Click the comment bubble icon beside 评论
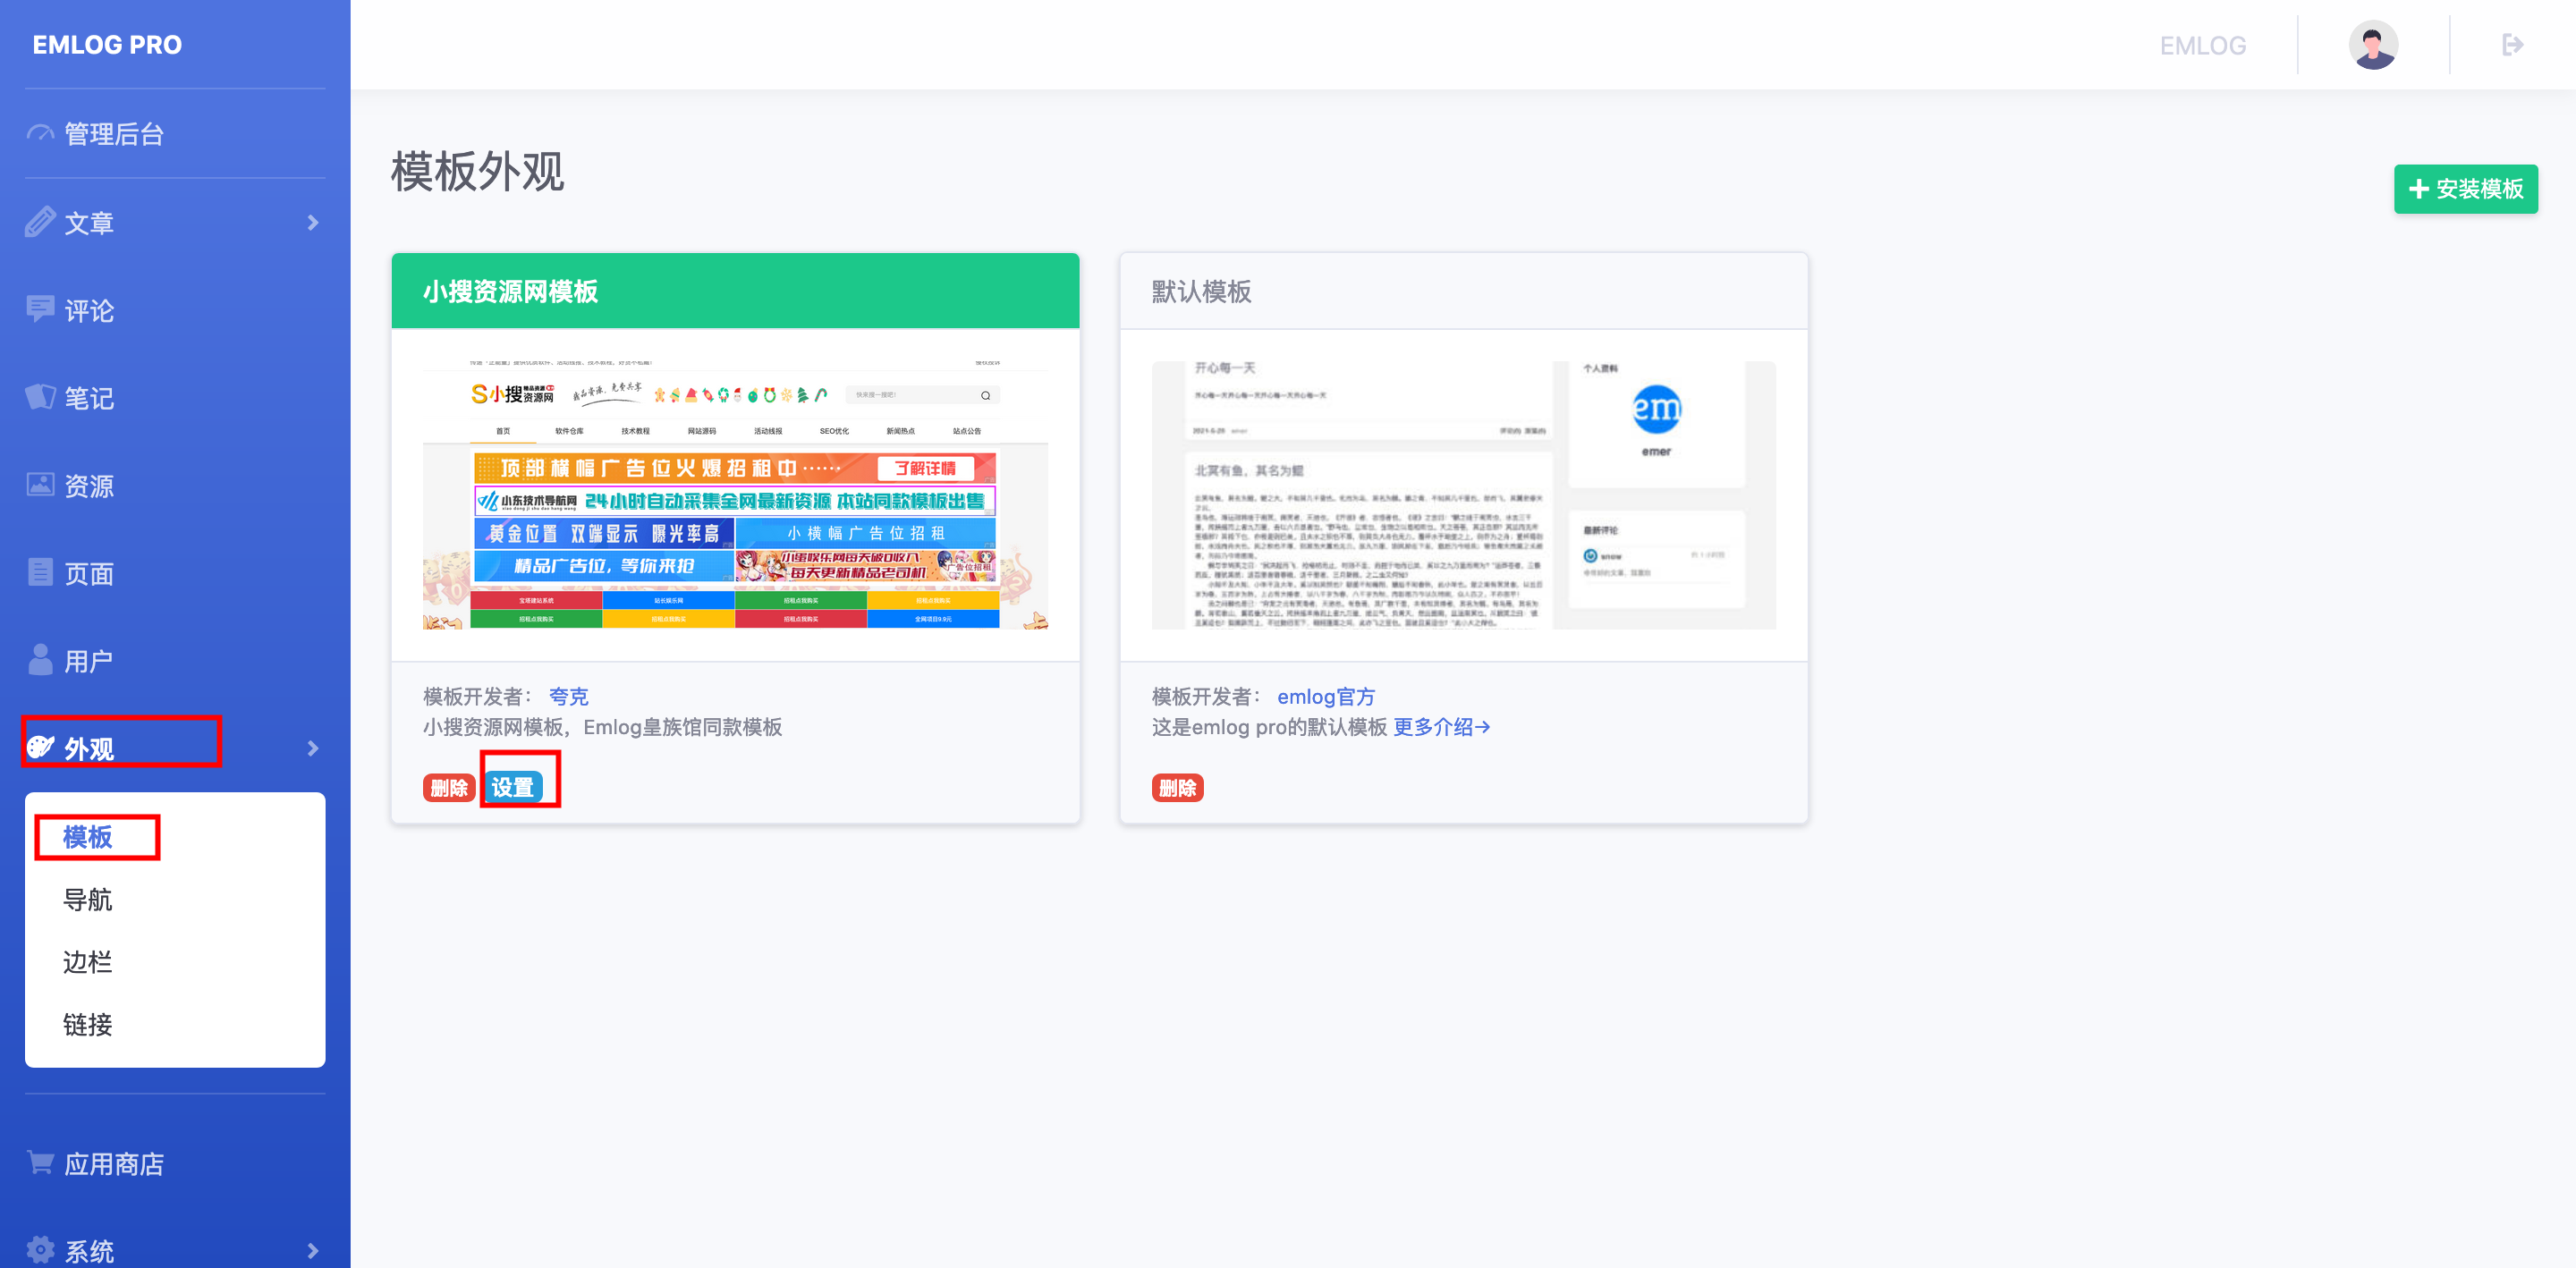Viewport: 2576px width, 1268px height. [x=40, y=309]
